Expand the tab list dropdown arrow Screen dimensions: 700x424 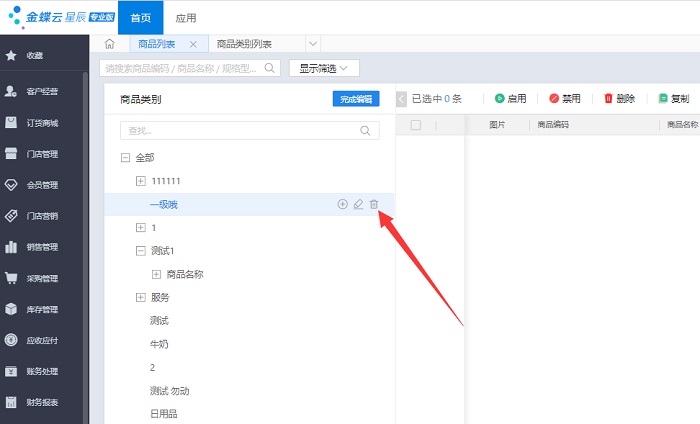[x=313, y=44]
